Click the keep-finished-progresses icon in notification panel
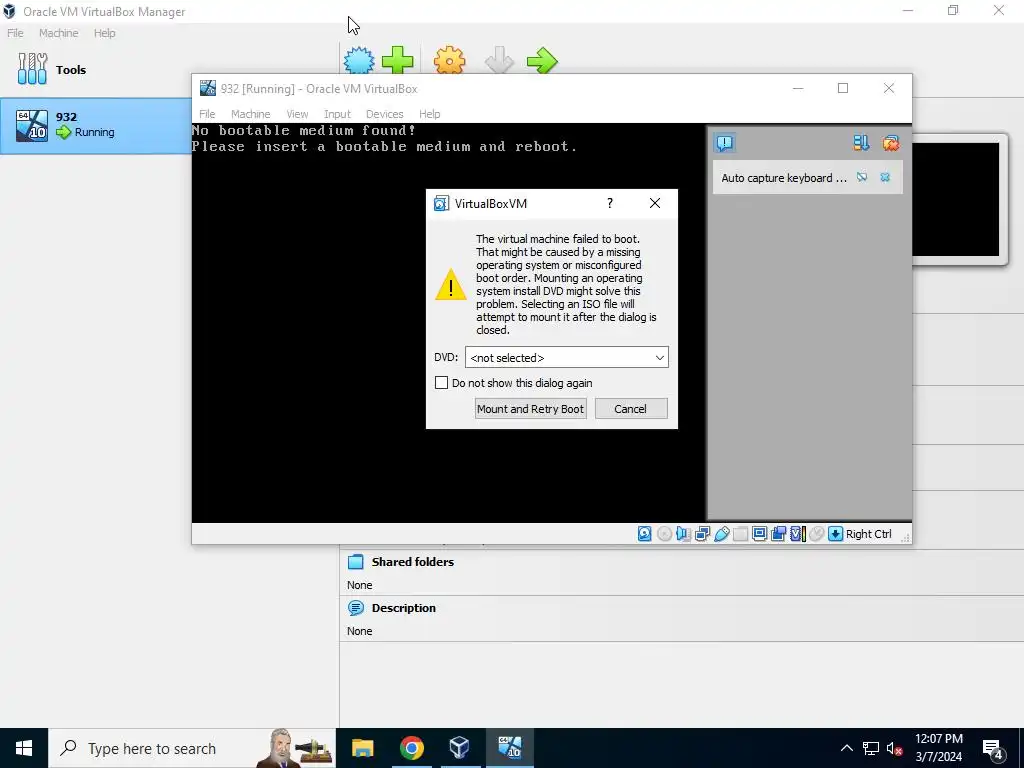Screen dimensions: 1024x768 (x=861, y=142)
